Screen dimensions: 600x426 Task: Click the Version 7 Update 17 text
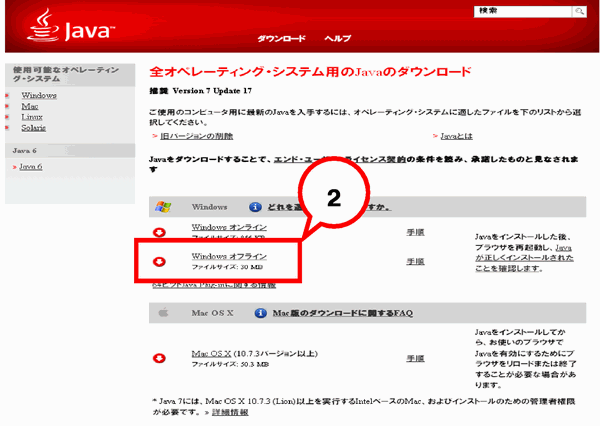pos(212,91)
